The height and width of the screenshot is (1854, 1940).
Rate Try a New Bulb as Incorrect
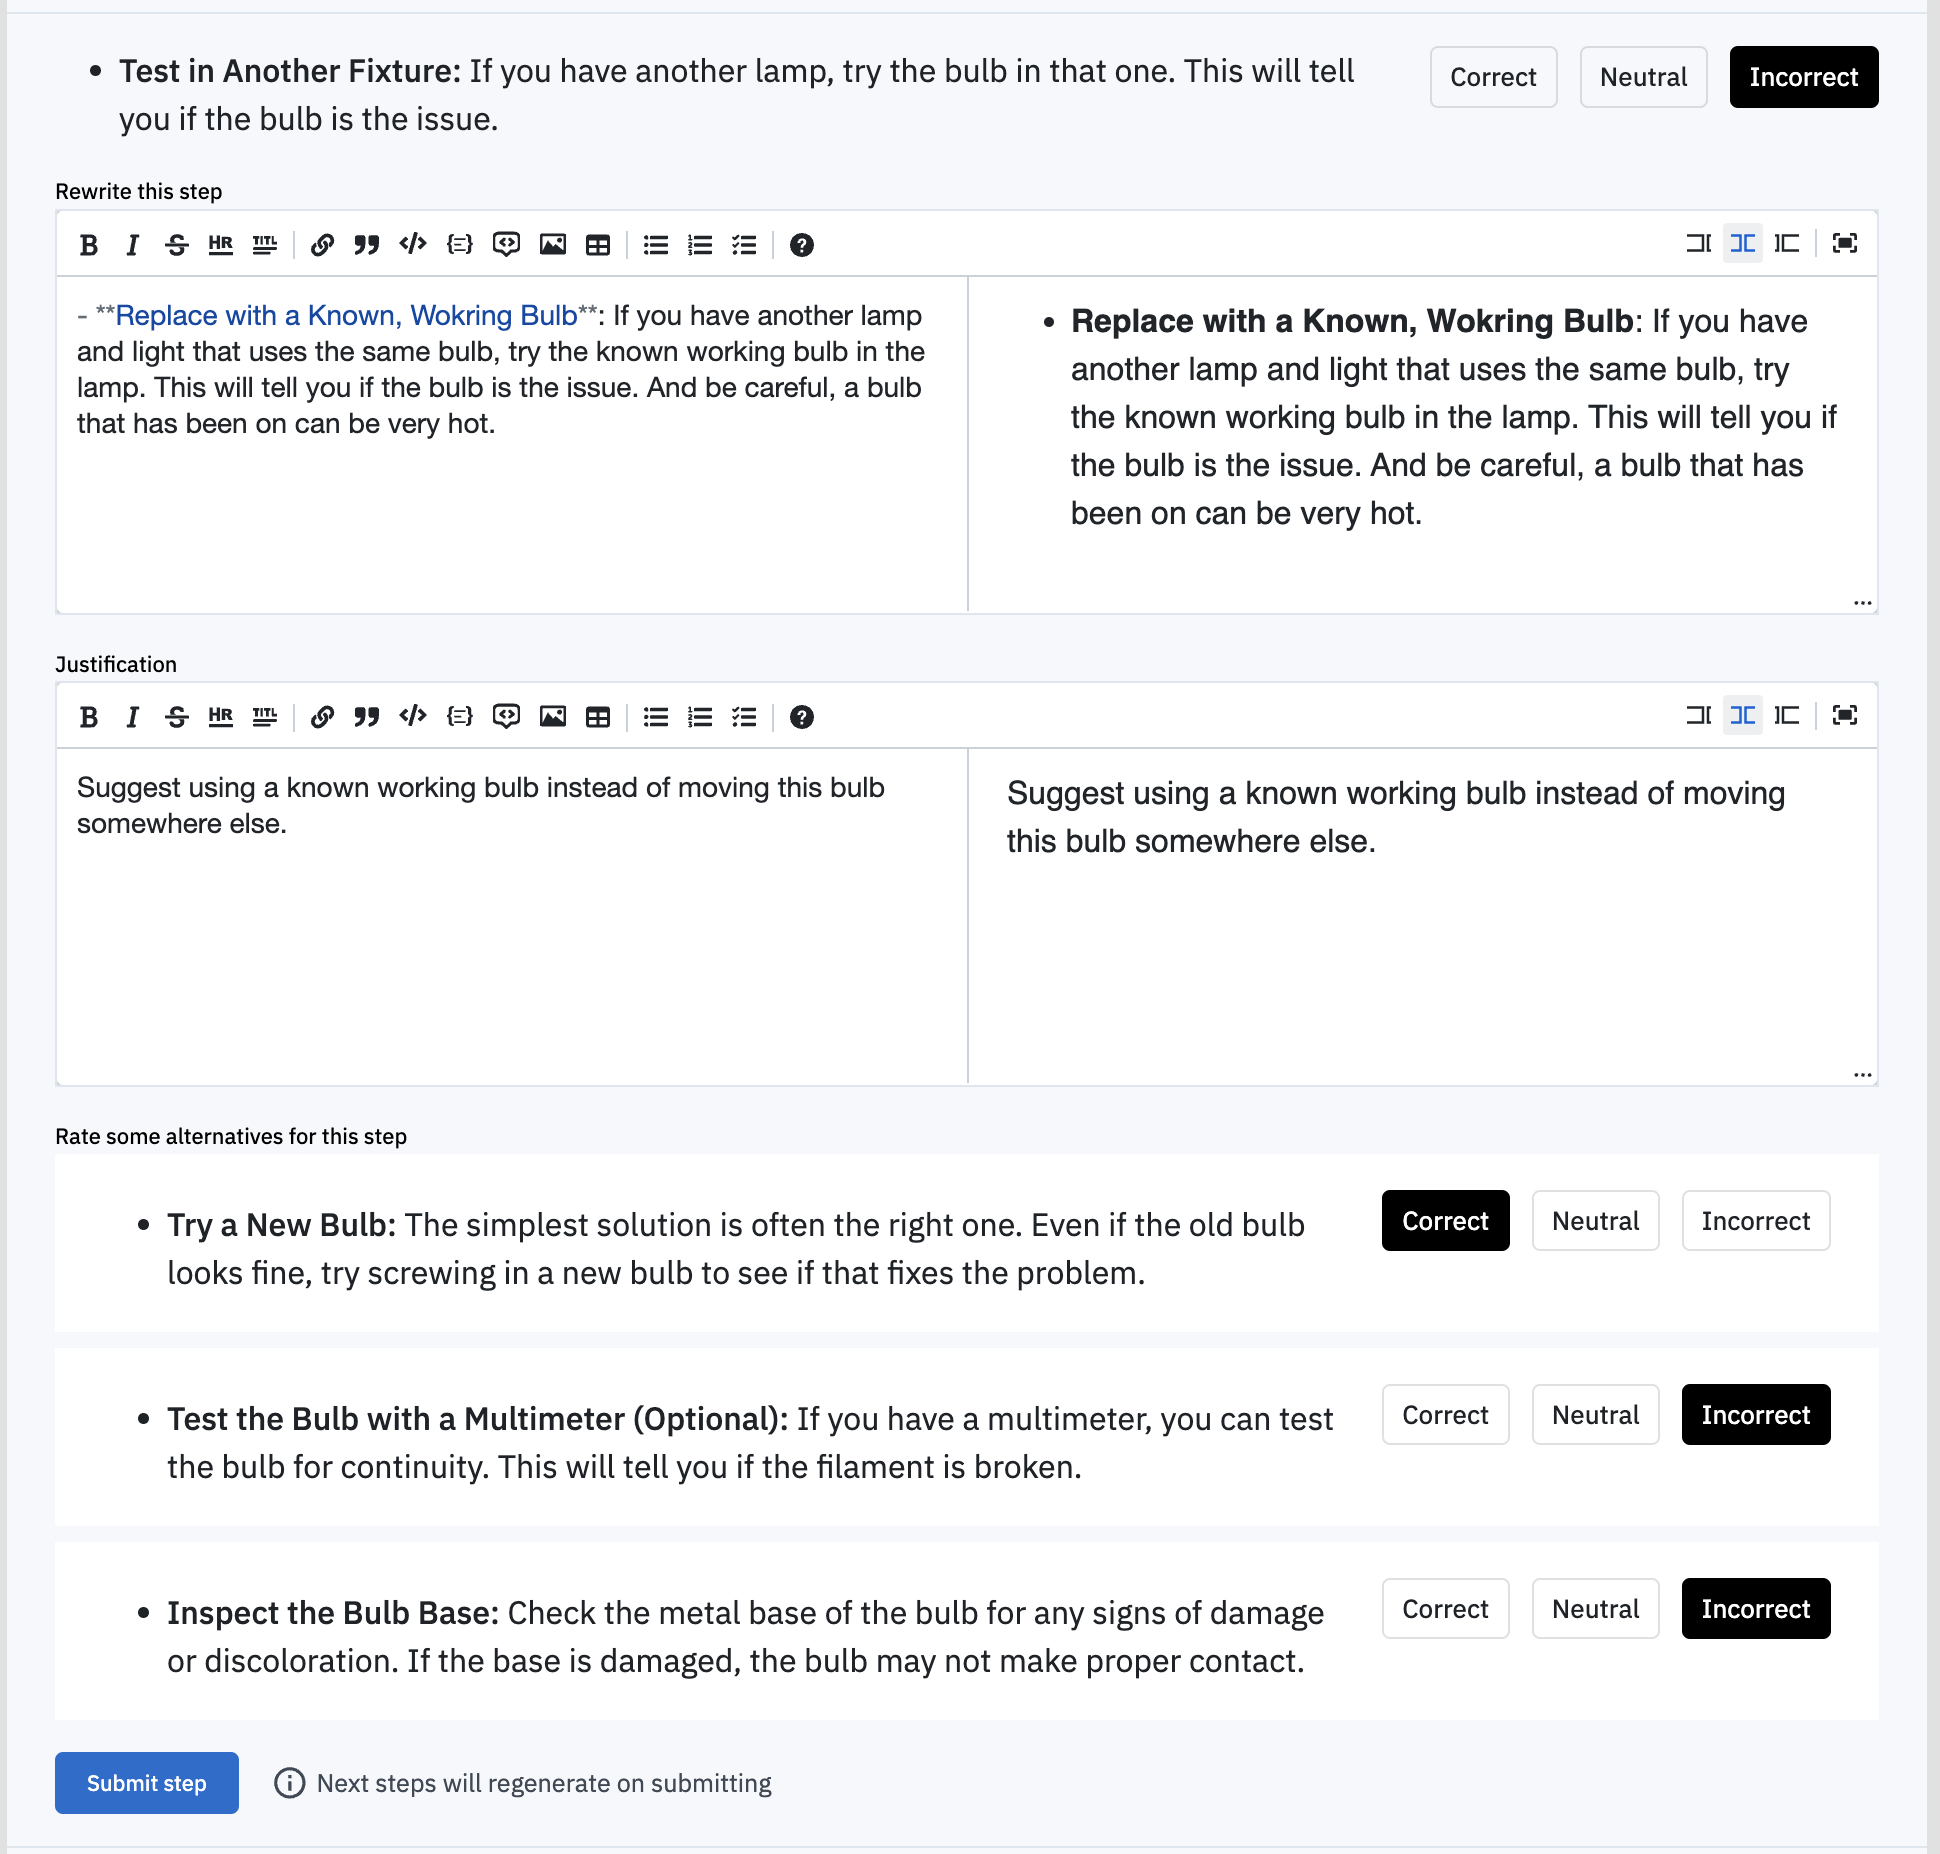(1755, 1221)
